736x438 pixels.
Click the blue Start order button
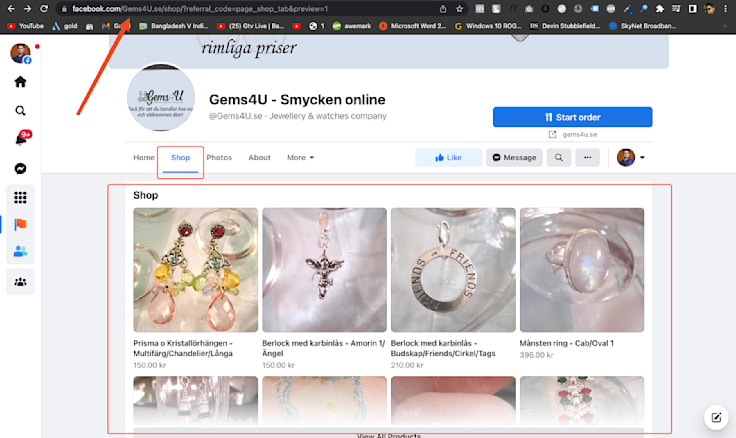[572, 117]
